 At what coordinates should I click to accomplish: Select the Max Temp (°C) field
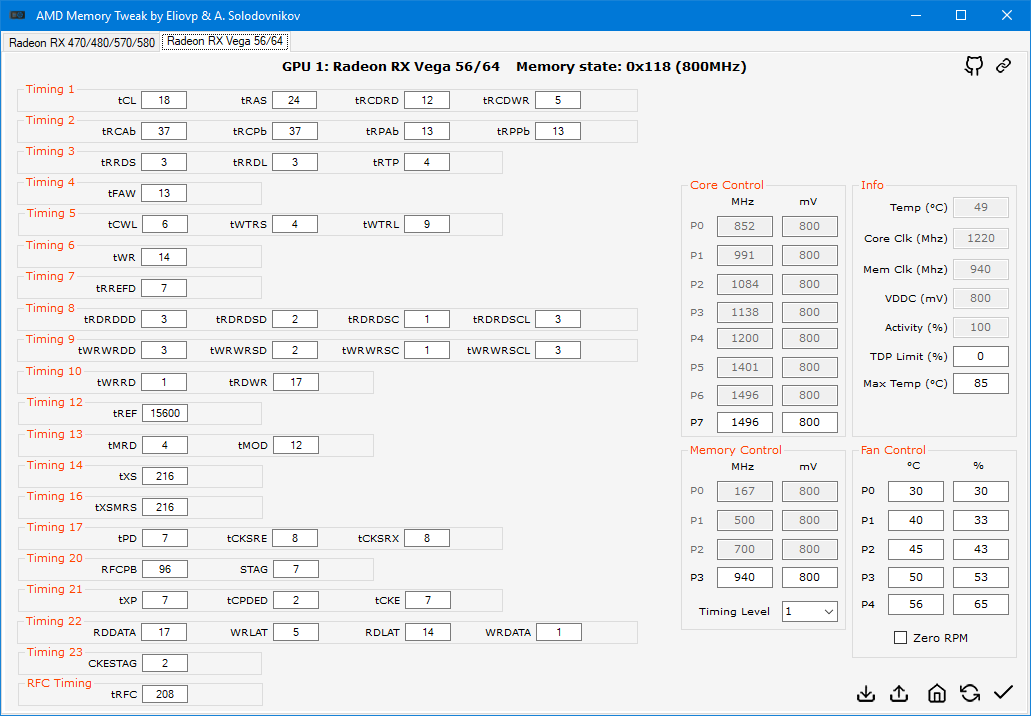[x=980, y=383]
